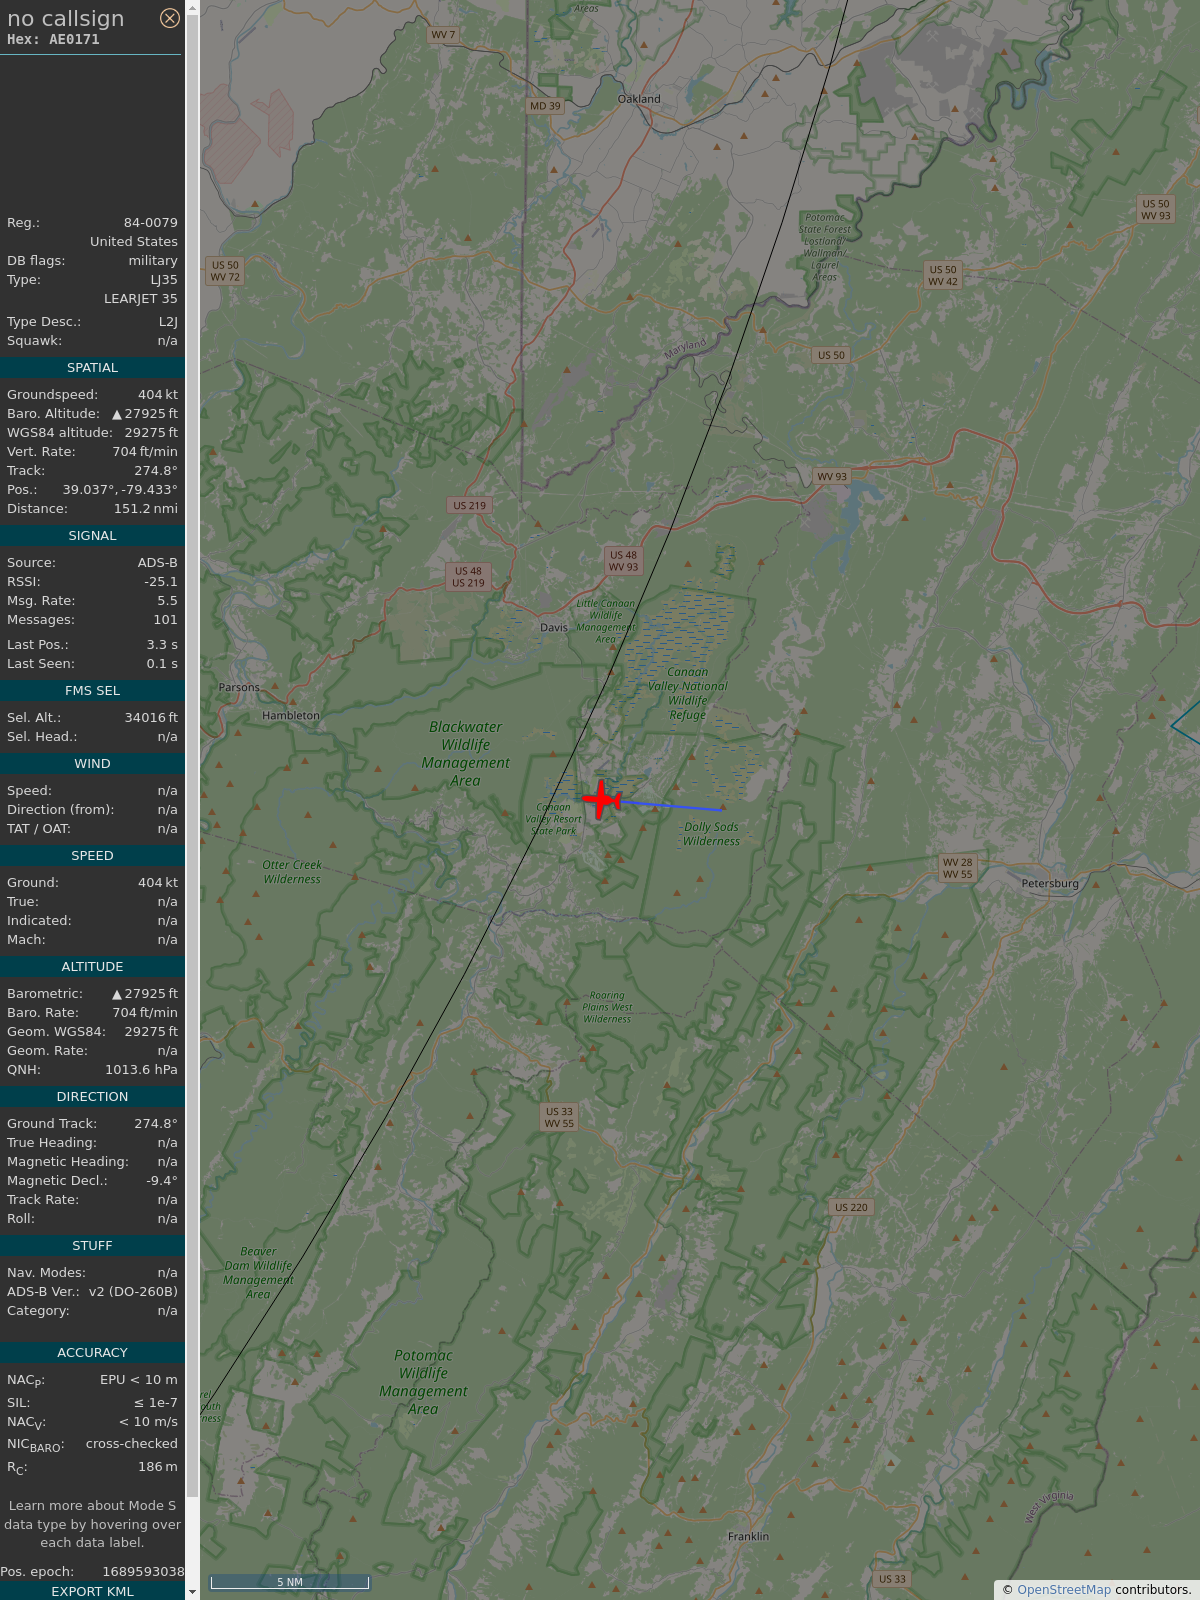Screen dimensions: 1200x1600
Task: Click the WV 7 highway shield
Action: click(x=443, y=35)
